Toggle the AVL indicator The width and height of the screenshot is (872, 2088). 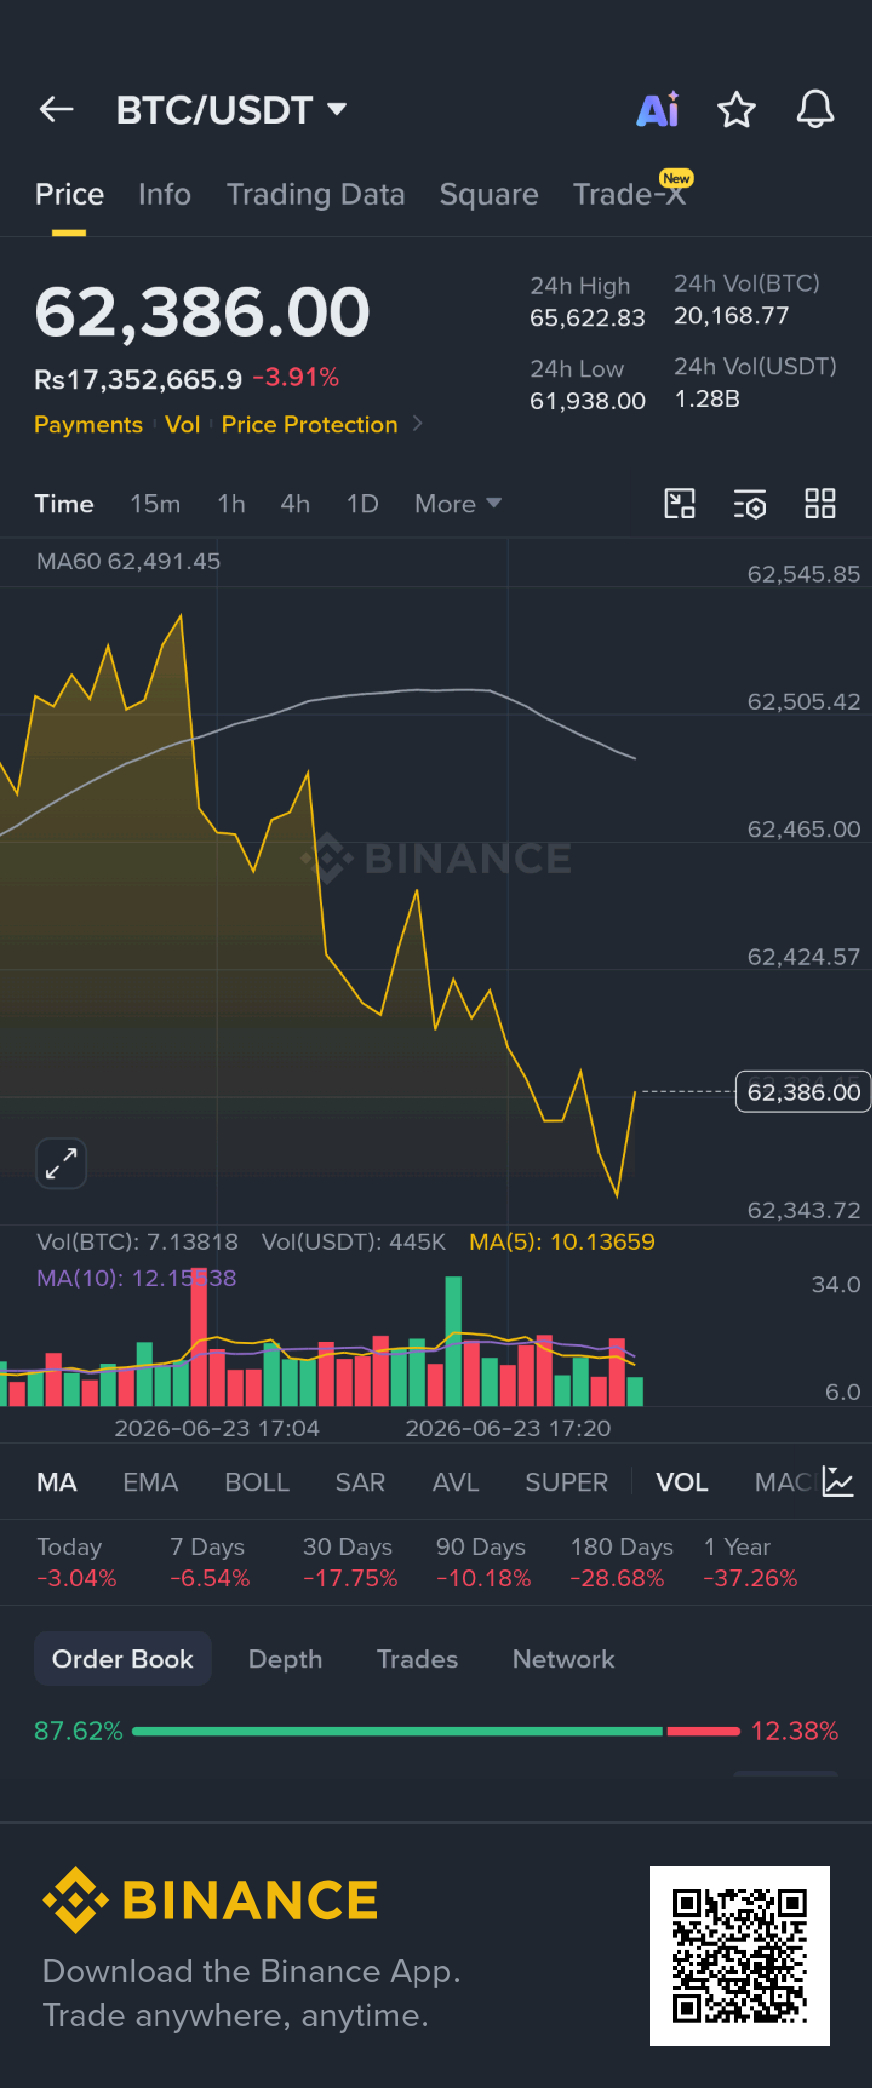click(456, 1482)
